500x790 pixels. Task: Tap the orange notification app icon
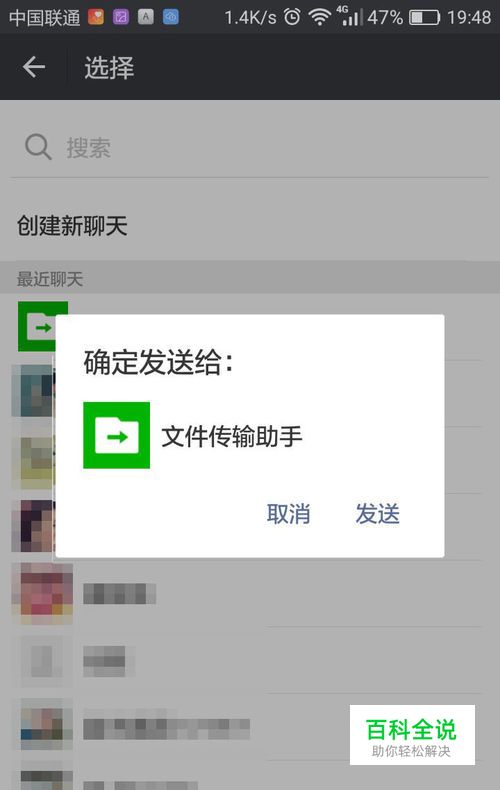[x=96, y=17]
